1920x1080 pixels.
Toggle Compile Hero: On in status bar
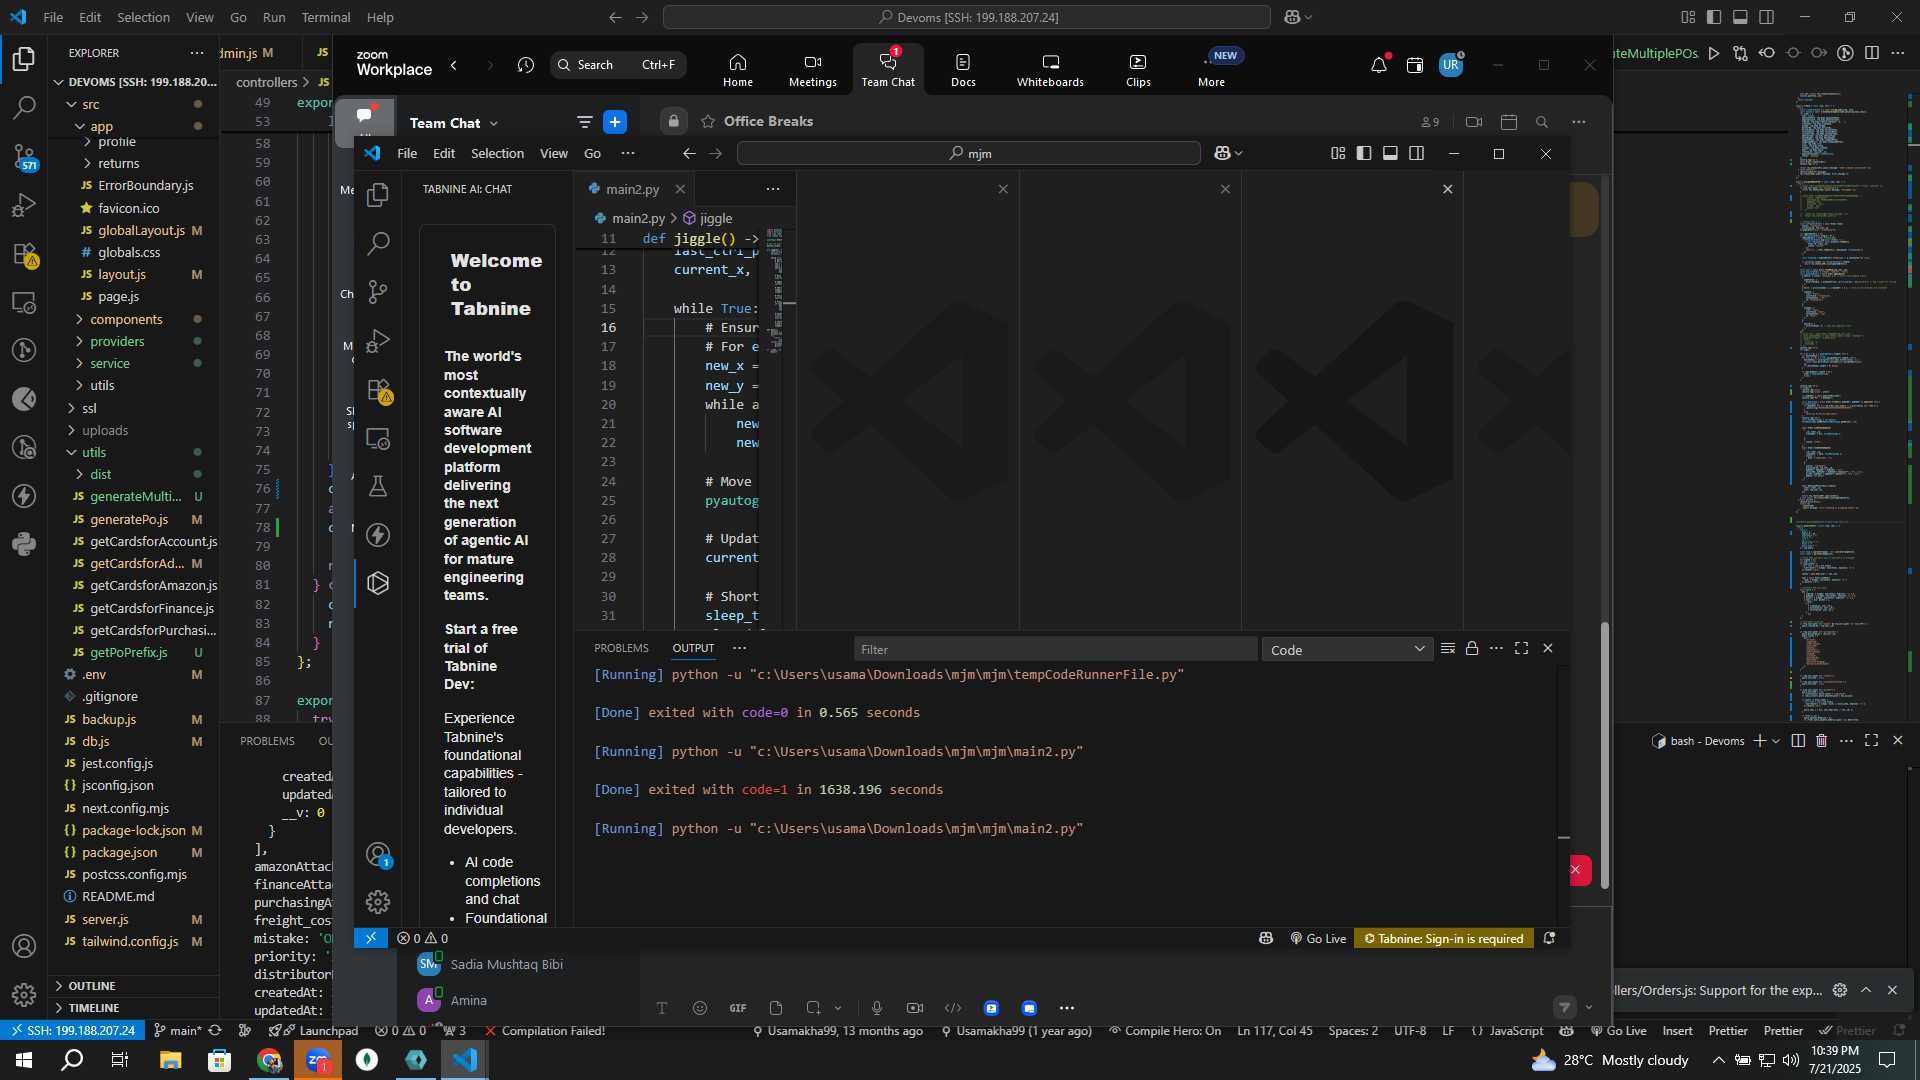pyautogui.click(x=1164, y=1031)
